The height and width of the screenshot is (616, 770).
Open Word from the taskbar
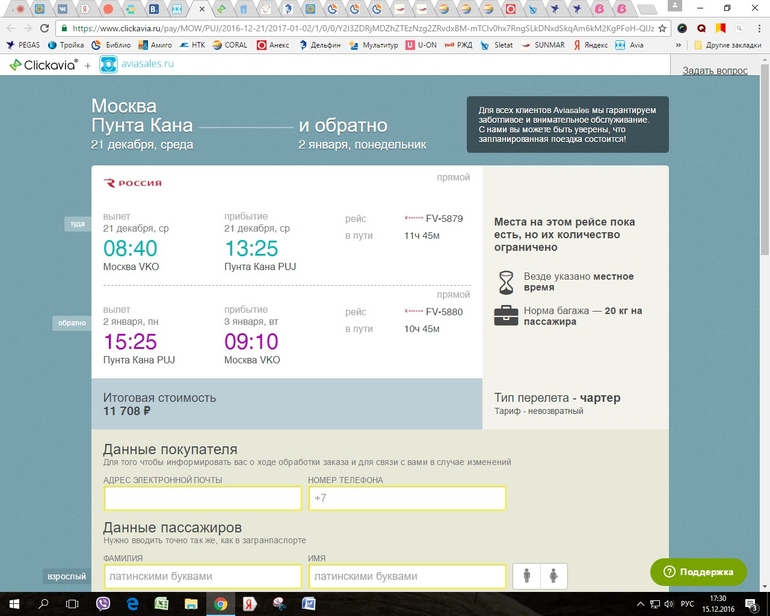point(308,604)
